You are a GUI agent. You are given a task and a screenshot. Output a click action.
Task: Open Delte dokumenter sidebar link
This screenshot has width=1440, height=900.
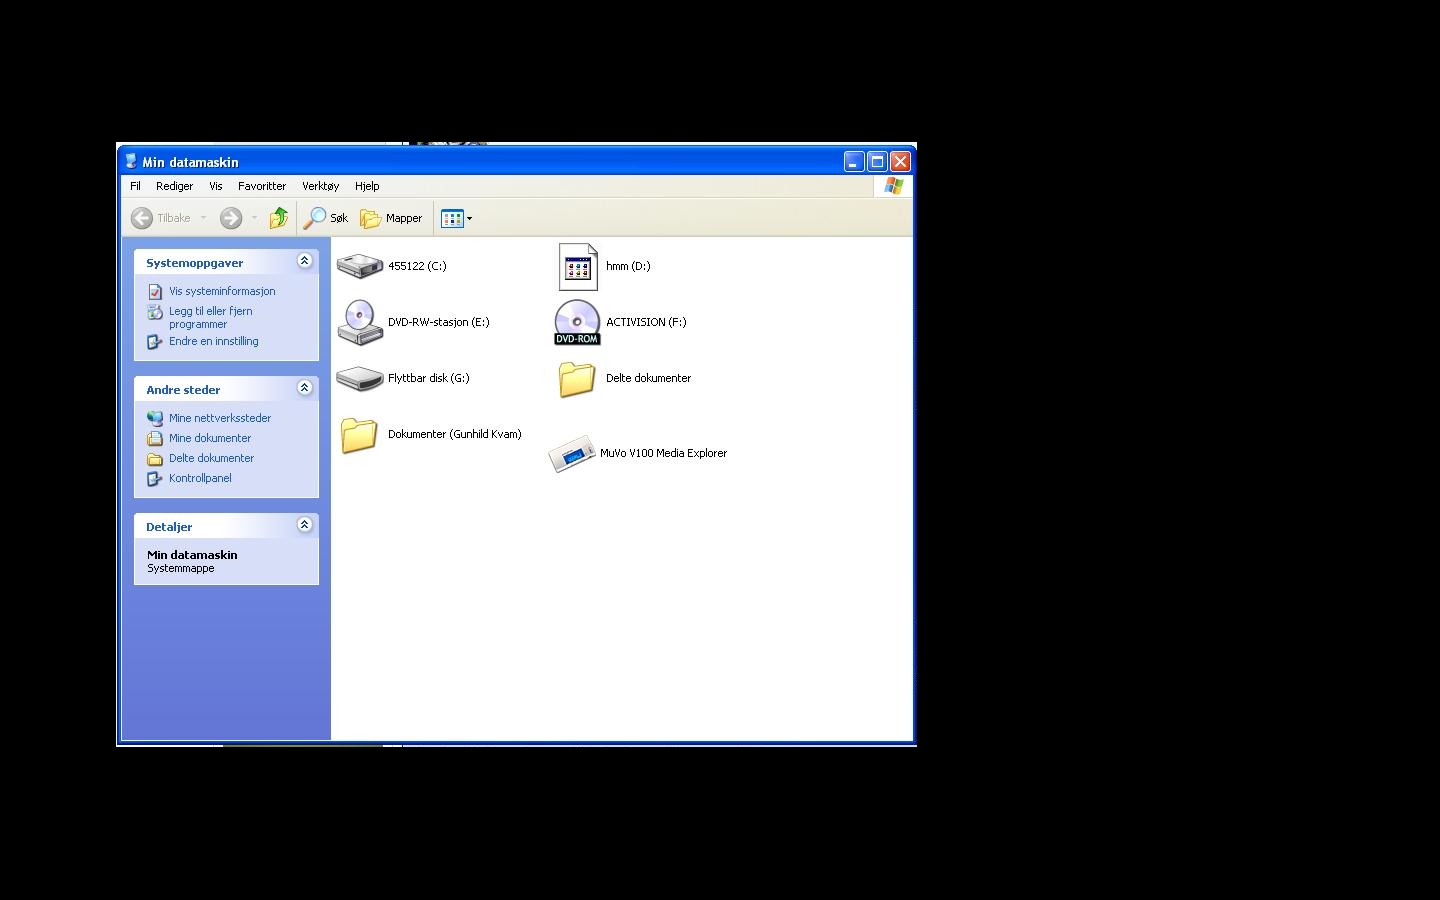[x=212, y=458]
